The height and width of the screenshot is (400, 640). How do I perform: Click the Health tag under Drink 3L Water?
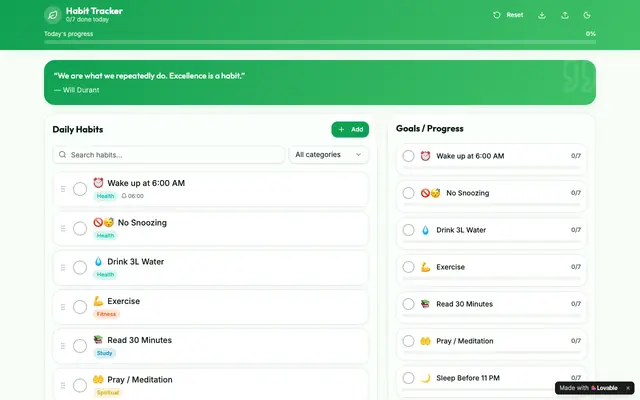pyautogui.click(x=105, y=275)
